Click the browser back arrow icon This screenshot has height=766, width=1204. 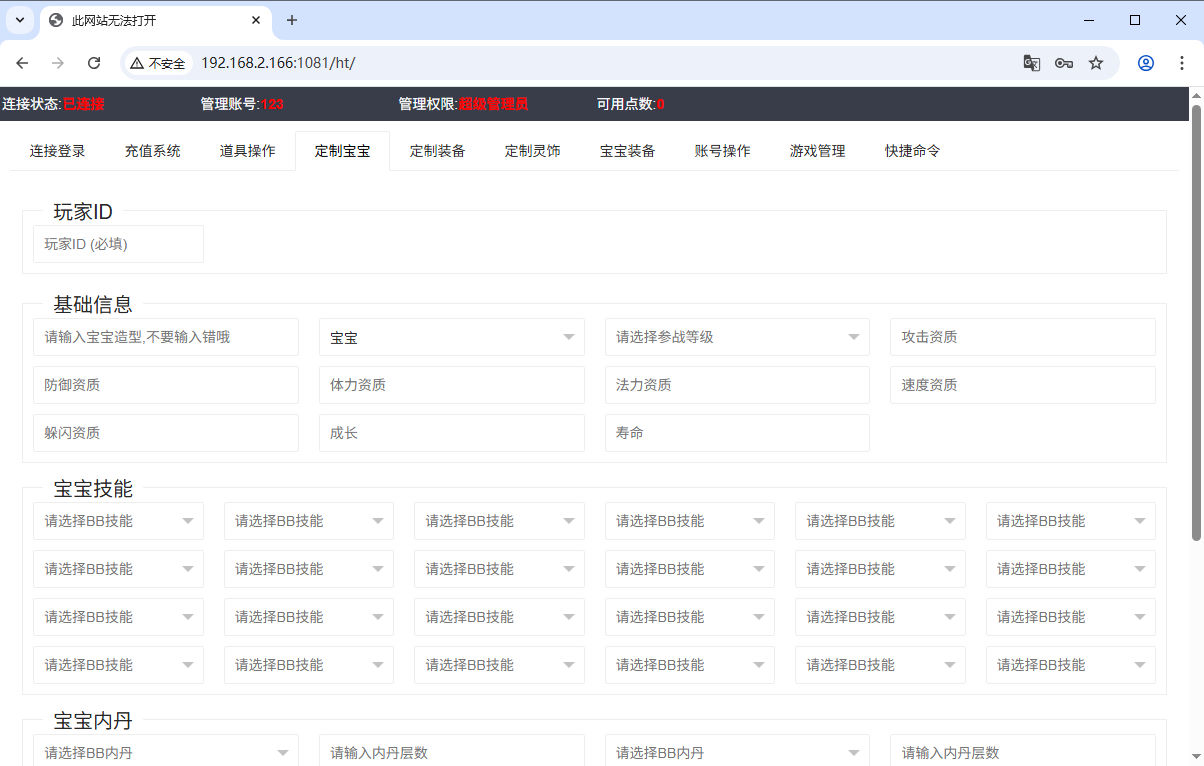click(22, 63)
